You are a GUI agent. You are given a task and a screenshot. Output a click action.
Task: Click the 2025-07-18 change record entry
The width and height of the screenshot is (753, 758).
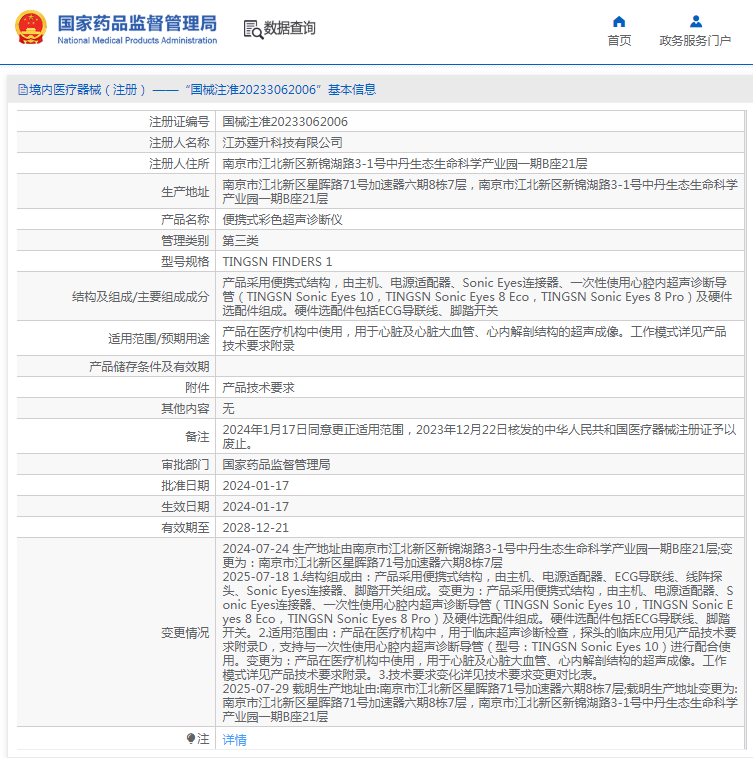click(479, 626)
